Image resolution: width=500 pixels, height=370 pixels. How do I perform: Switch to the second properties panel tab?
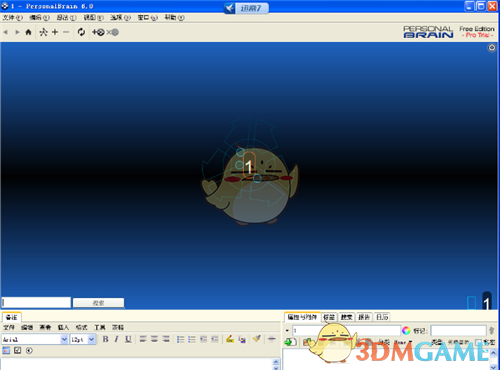click(x=329, y=317)
